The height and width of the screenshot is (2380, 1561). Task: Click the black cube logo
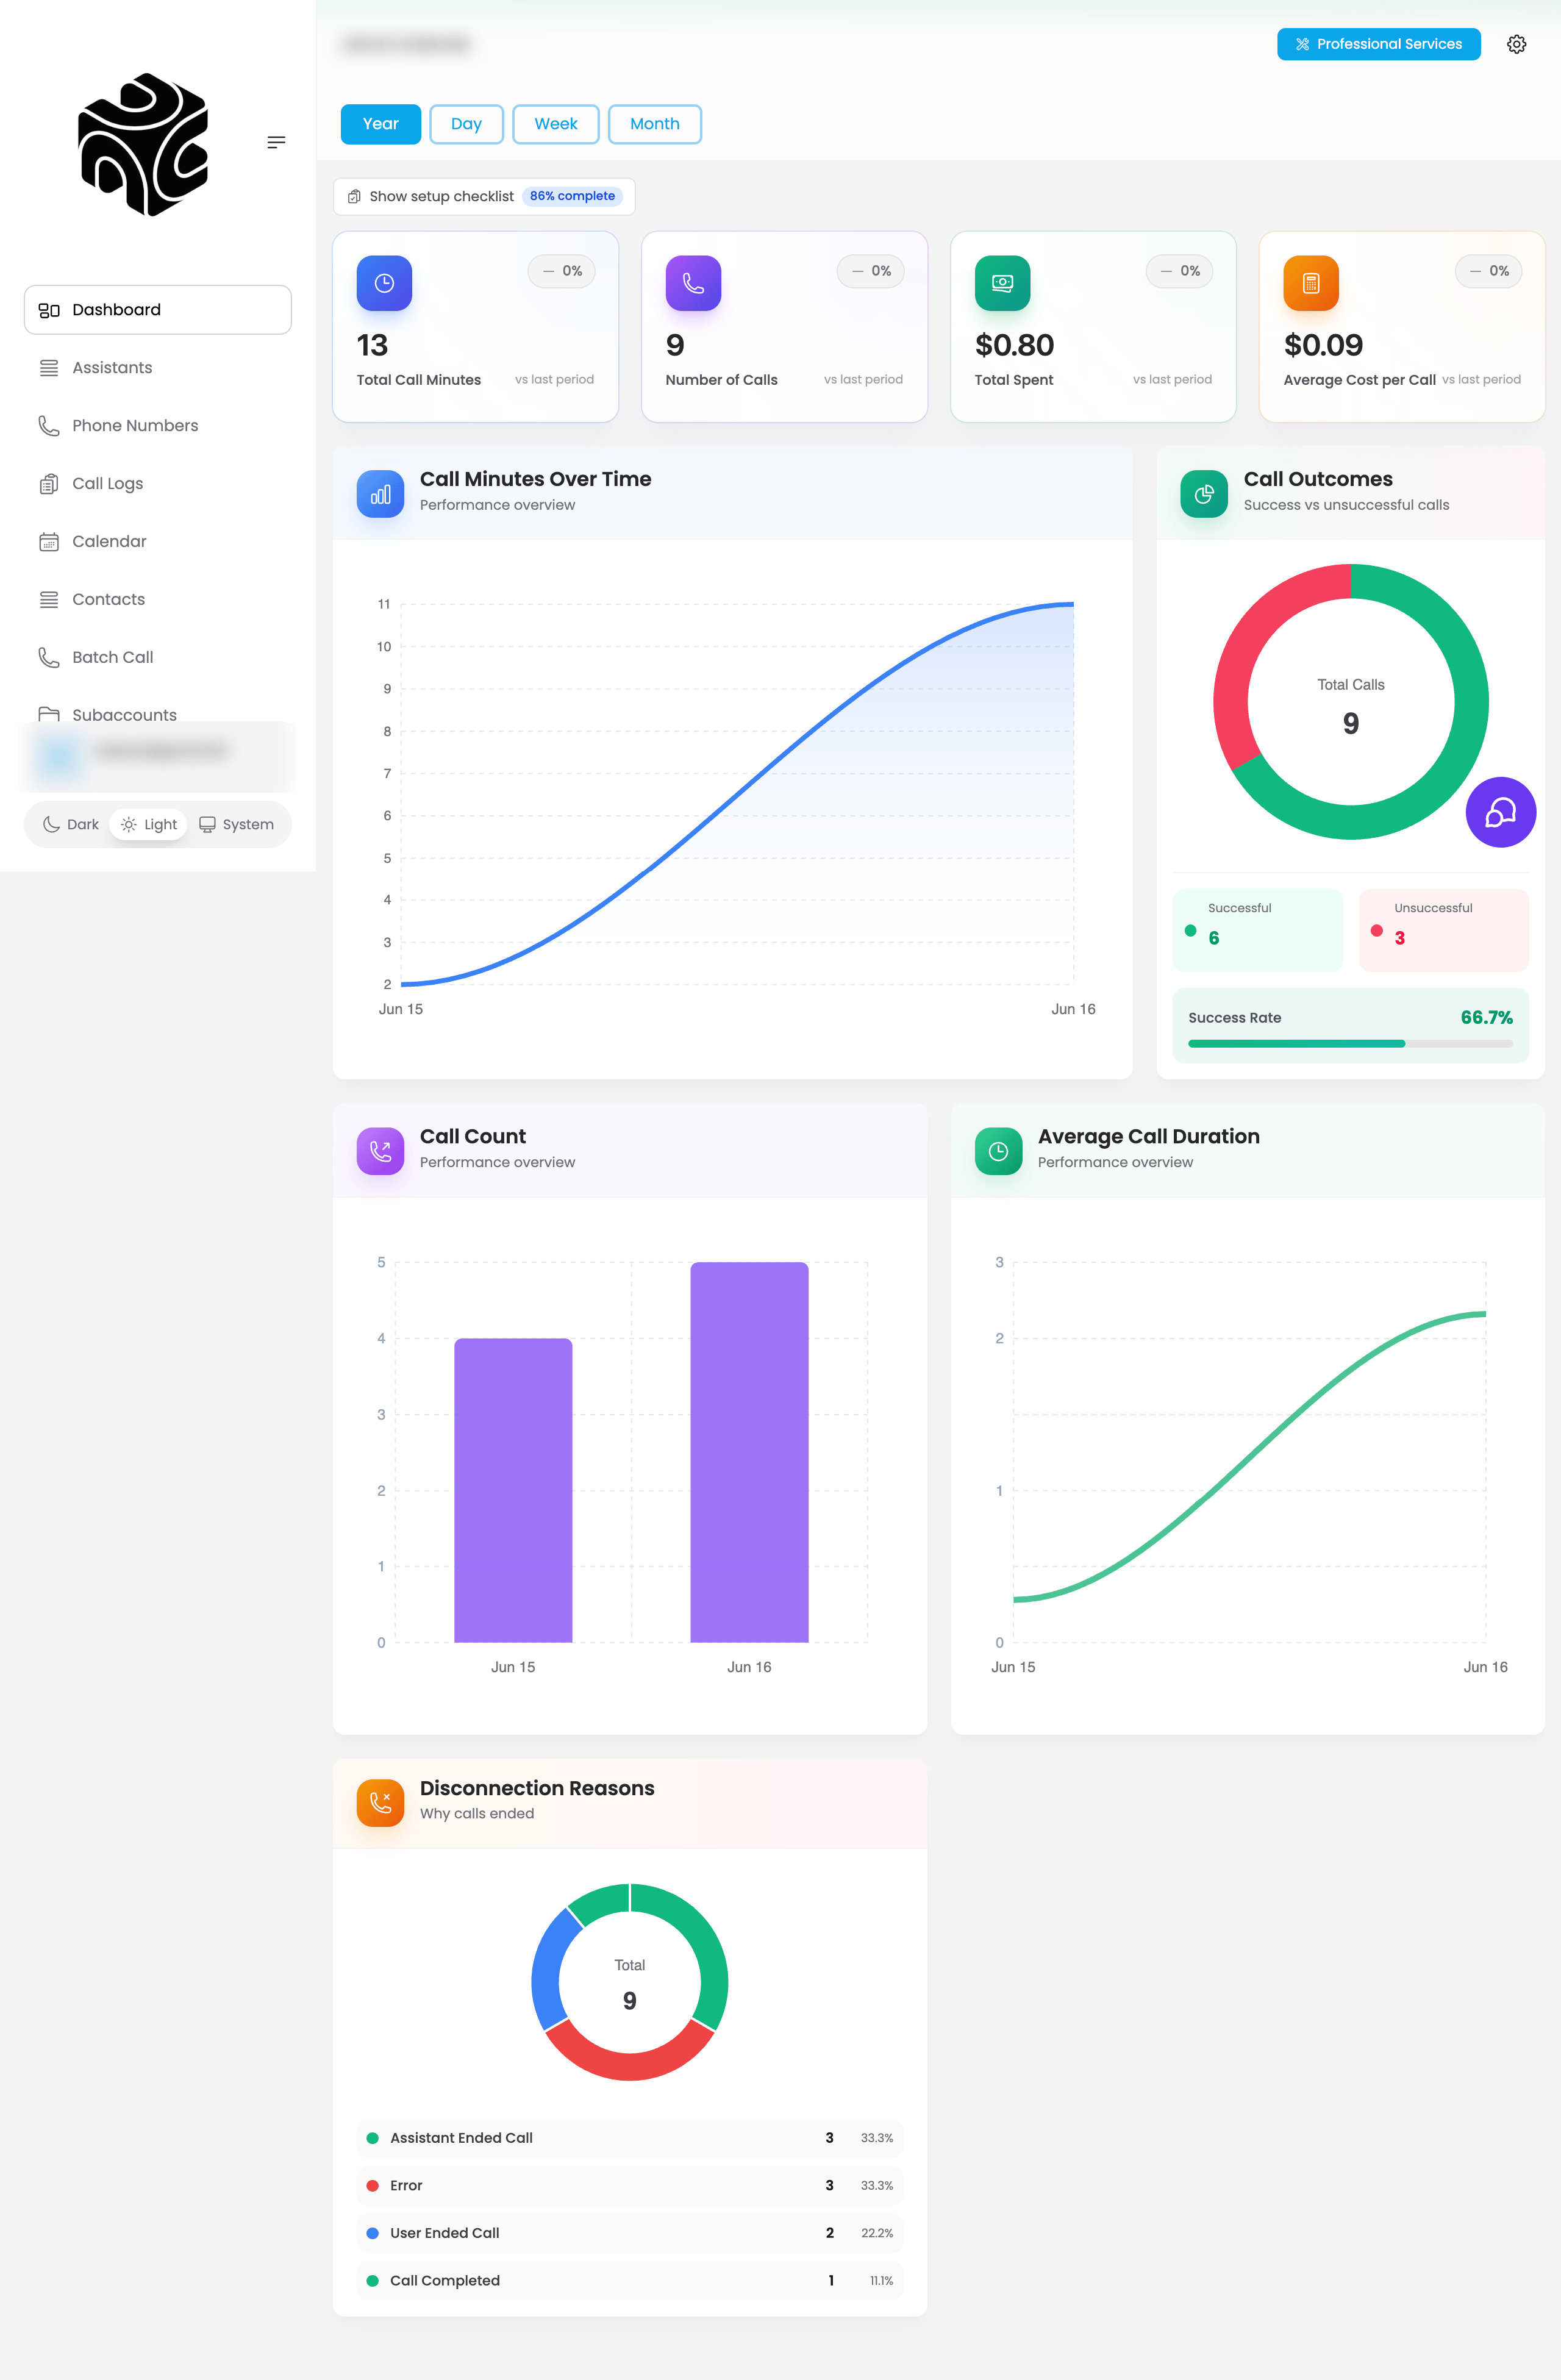coord(143,144)
